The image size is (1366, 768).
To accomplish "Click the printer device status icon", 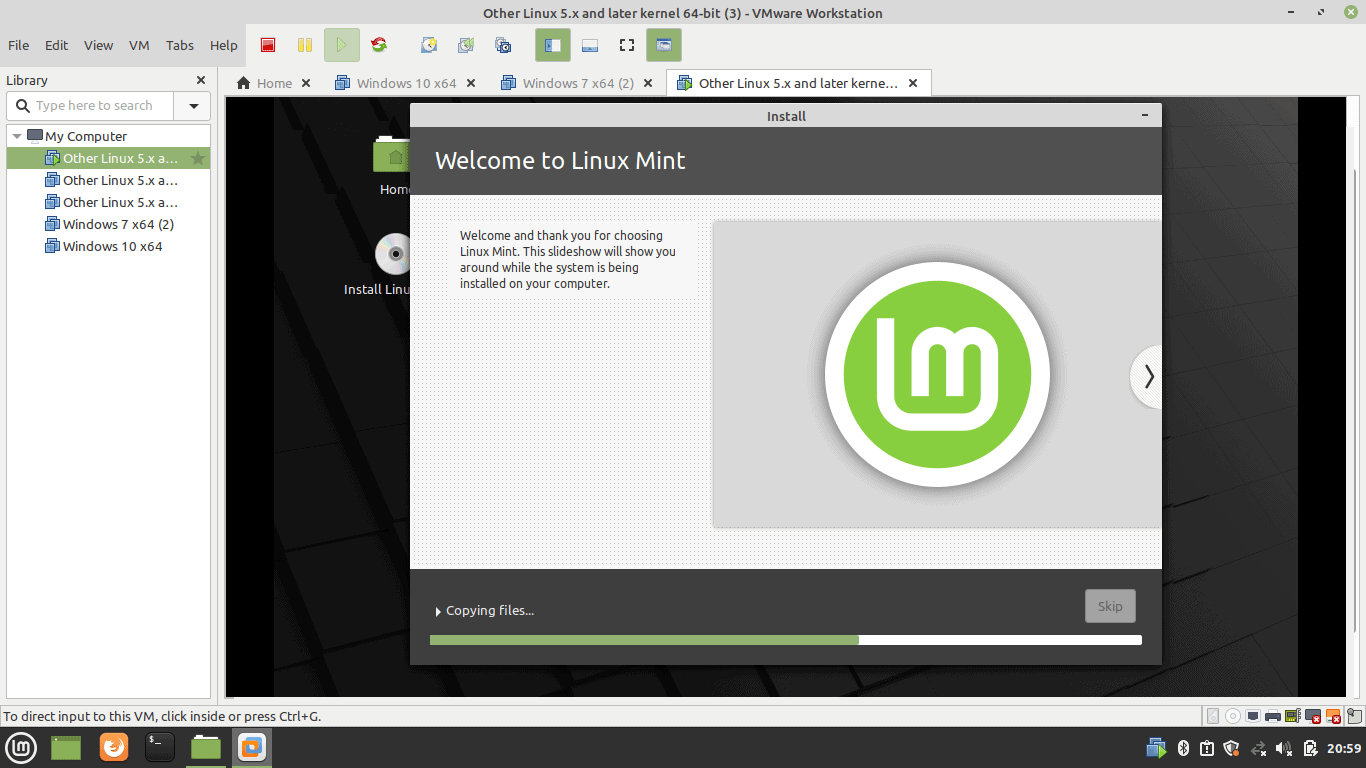I will click(1273, 716).
